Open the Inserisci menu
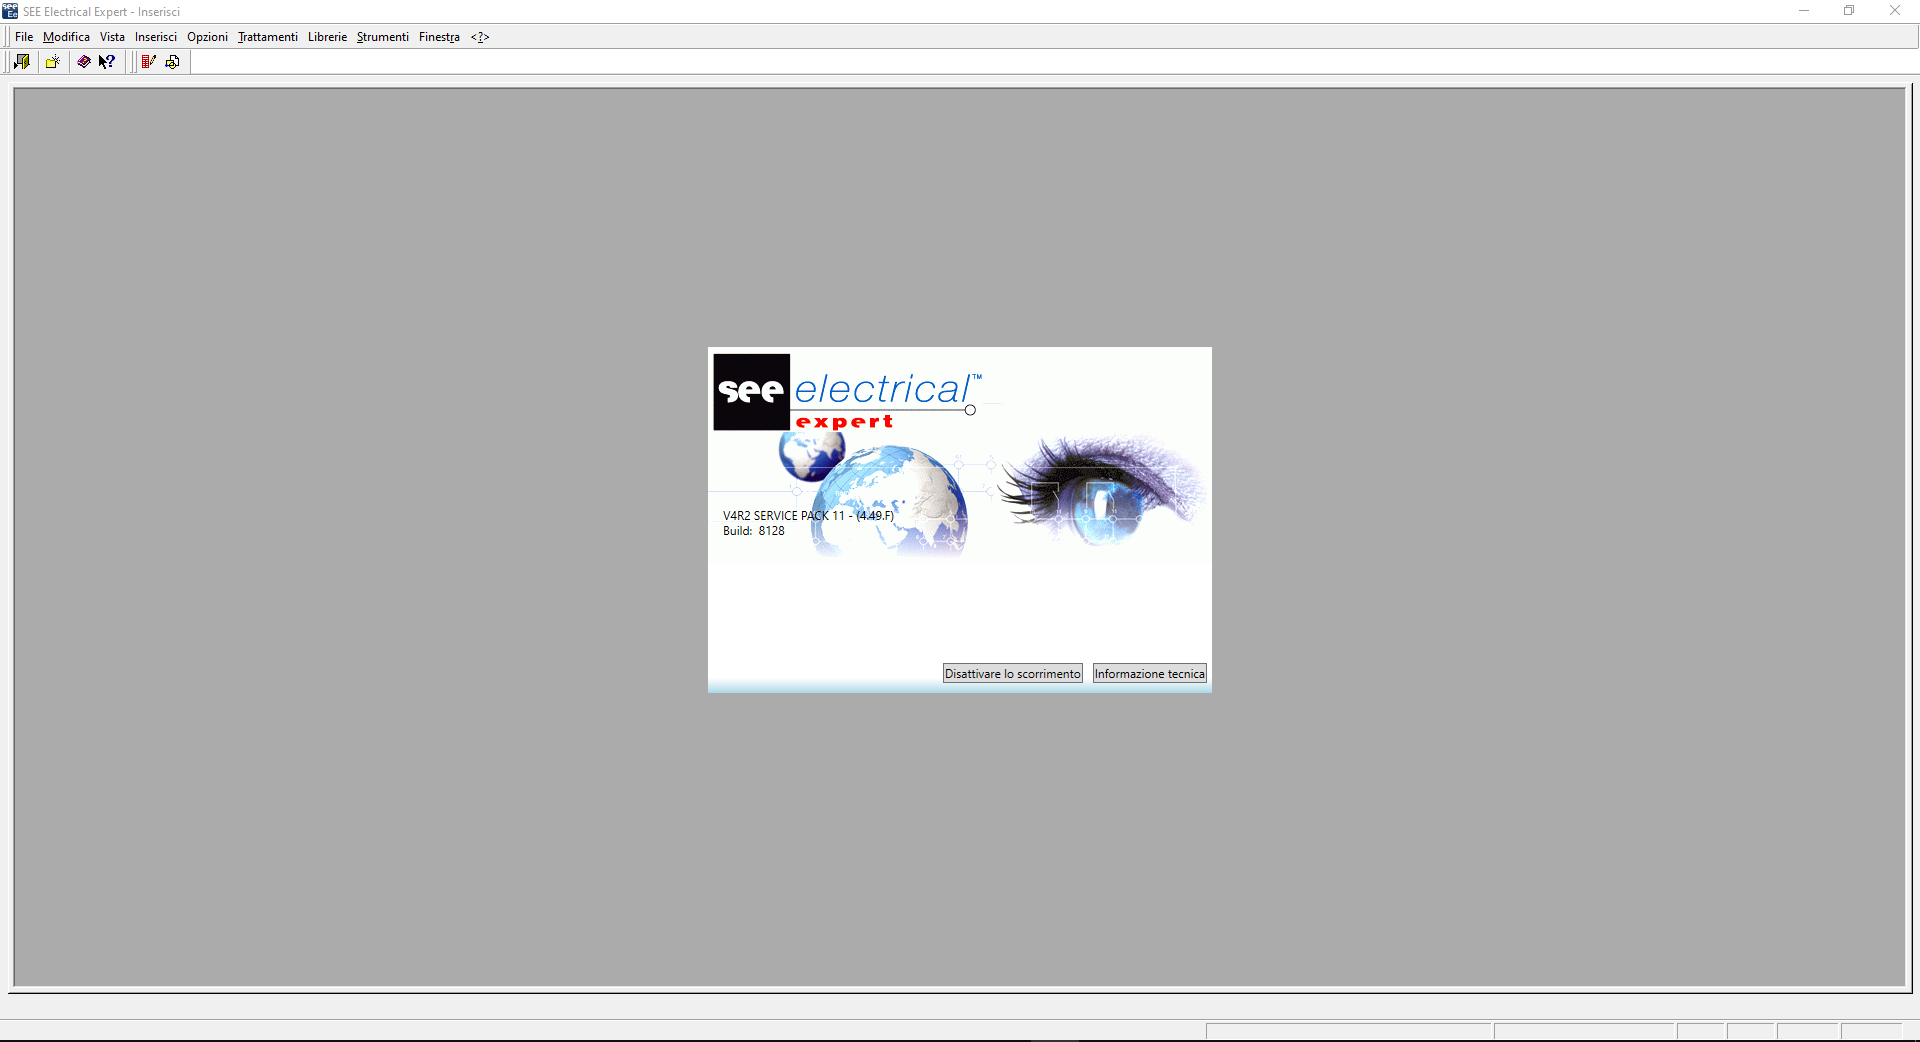 tap(156, 37)
